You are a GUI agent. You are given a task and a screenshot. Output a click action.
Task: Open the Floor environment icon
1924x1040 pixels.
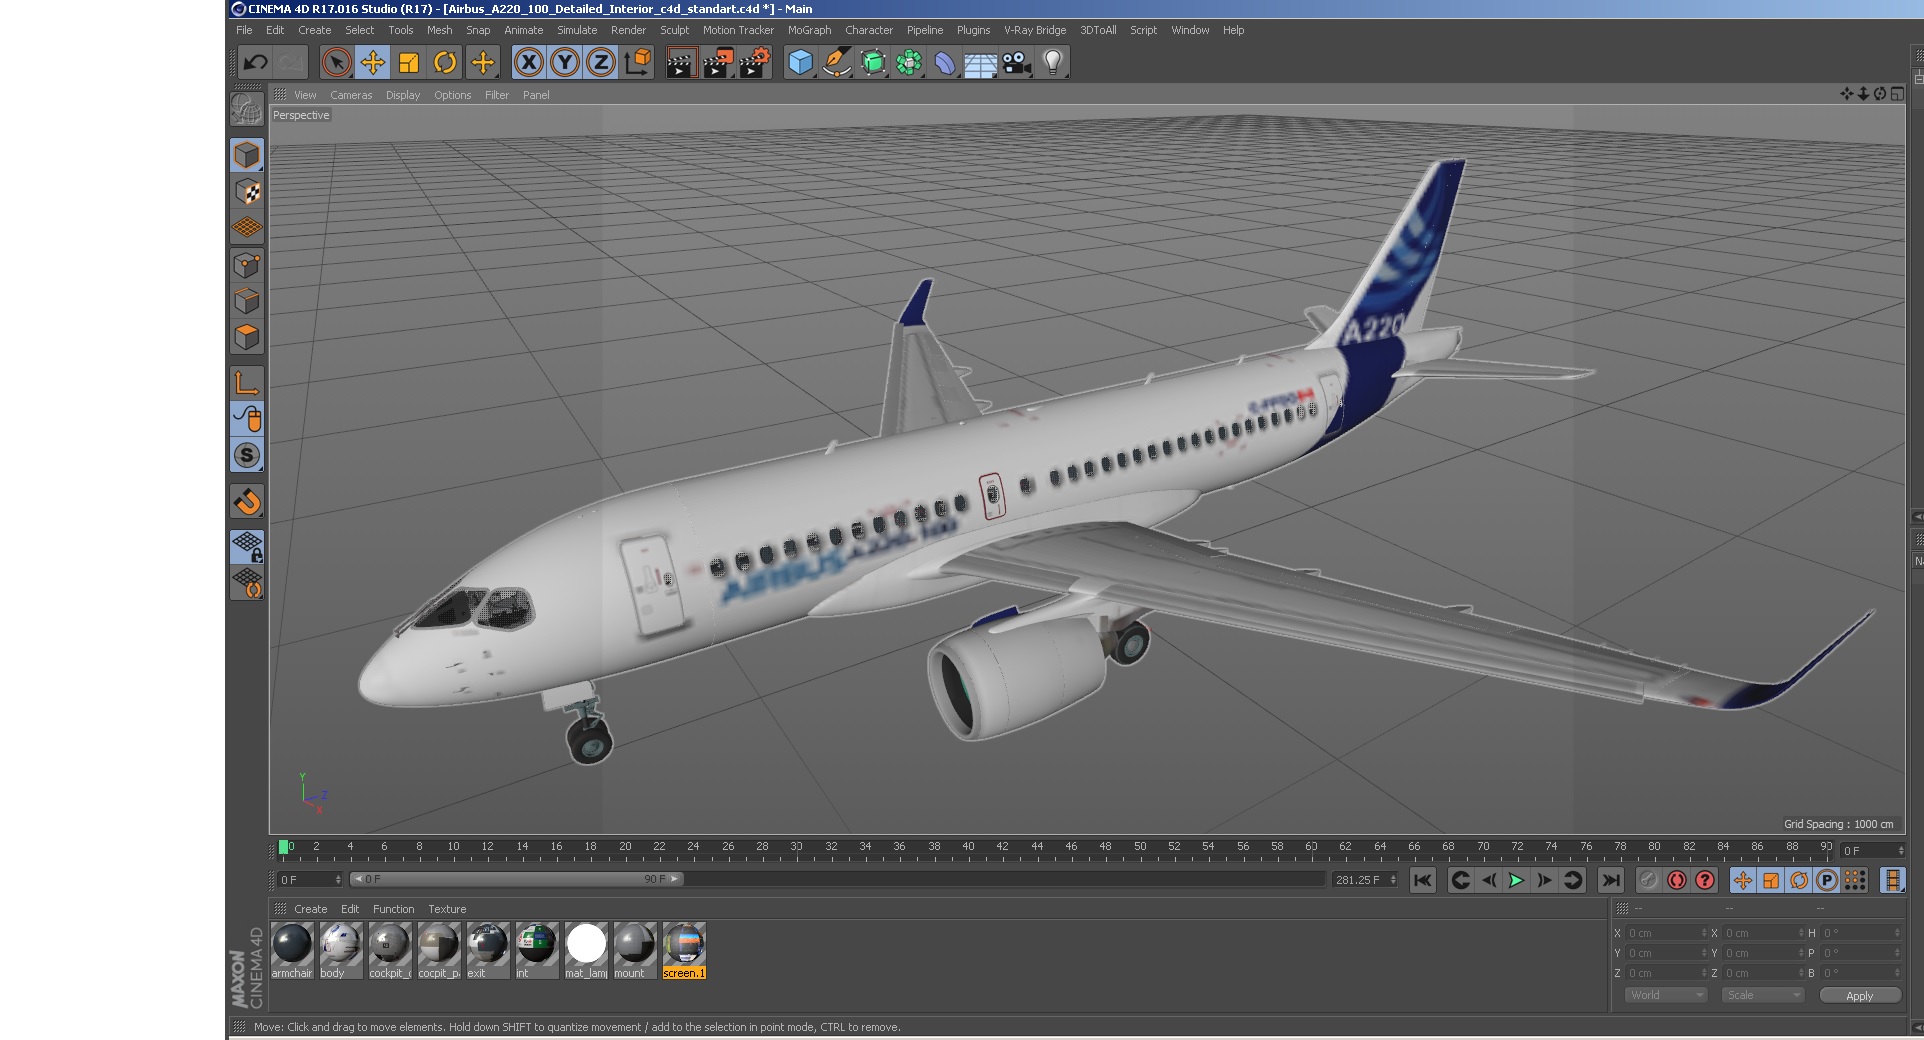980,62
